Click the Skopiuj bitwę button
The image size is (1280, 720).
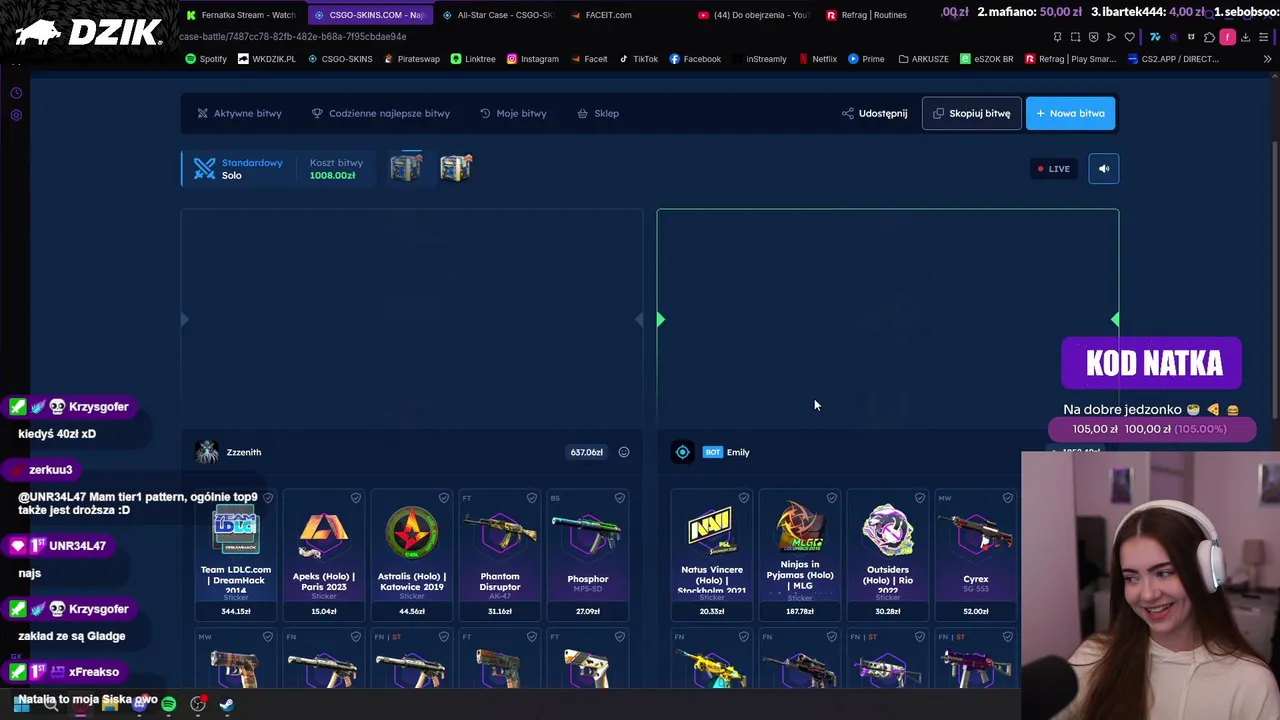(x=971, y=113)
